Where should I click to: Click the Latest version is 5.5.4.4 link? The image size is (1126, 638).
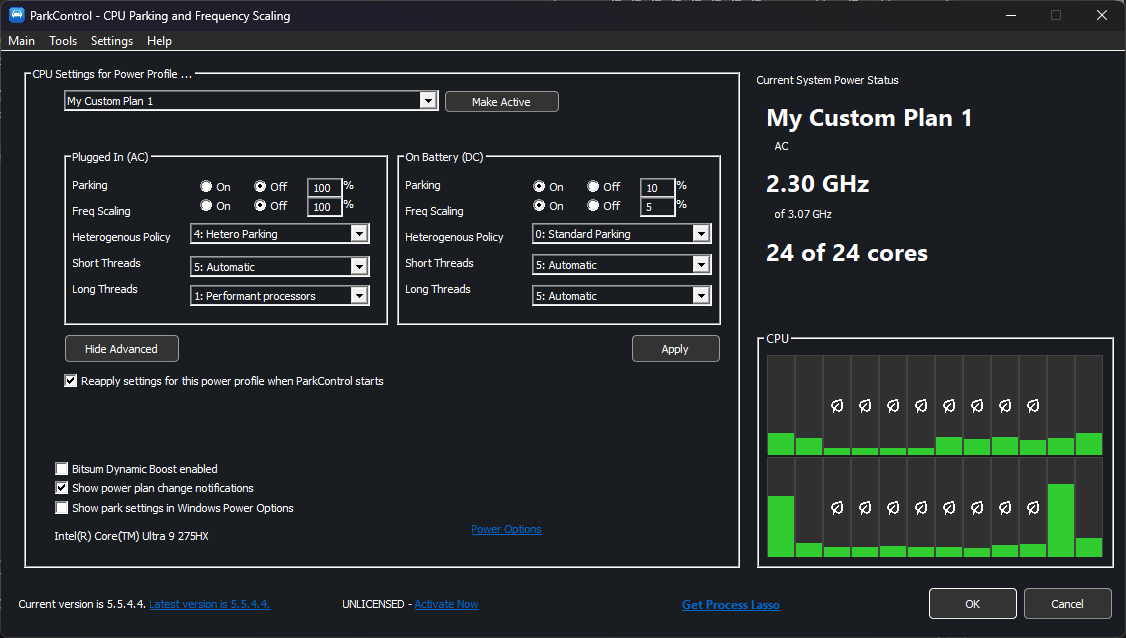coord(210,604)
